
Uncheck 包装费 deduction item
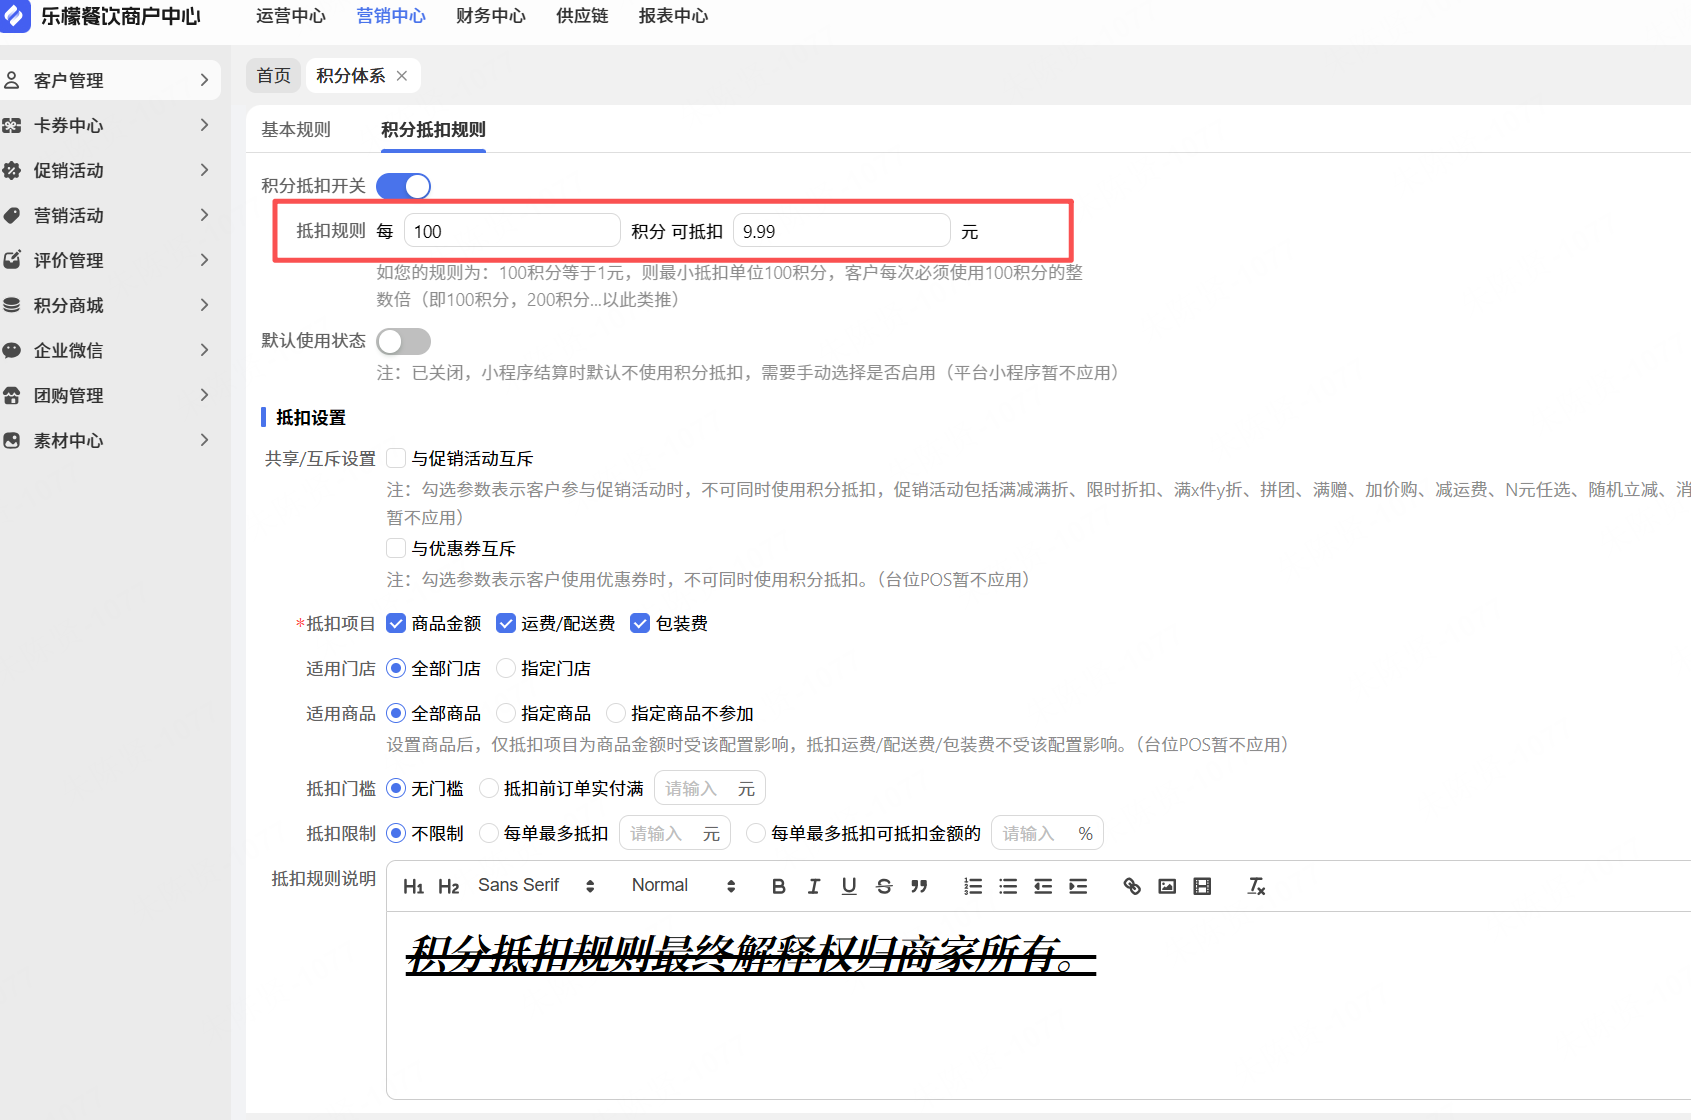(640, 623)
